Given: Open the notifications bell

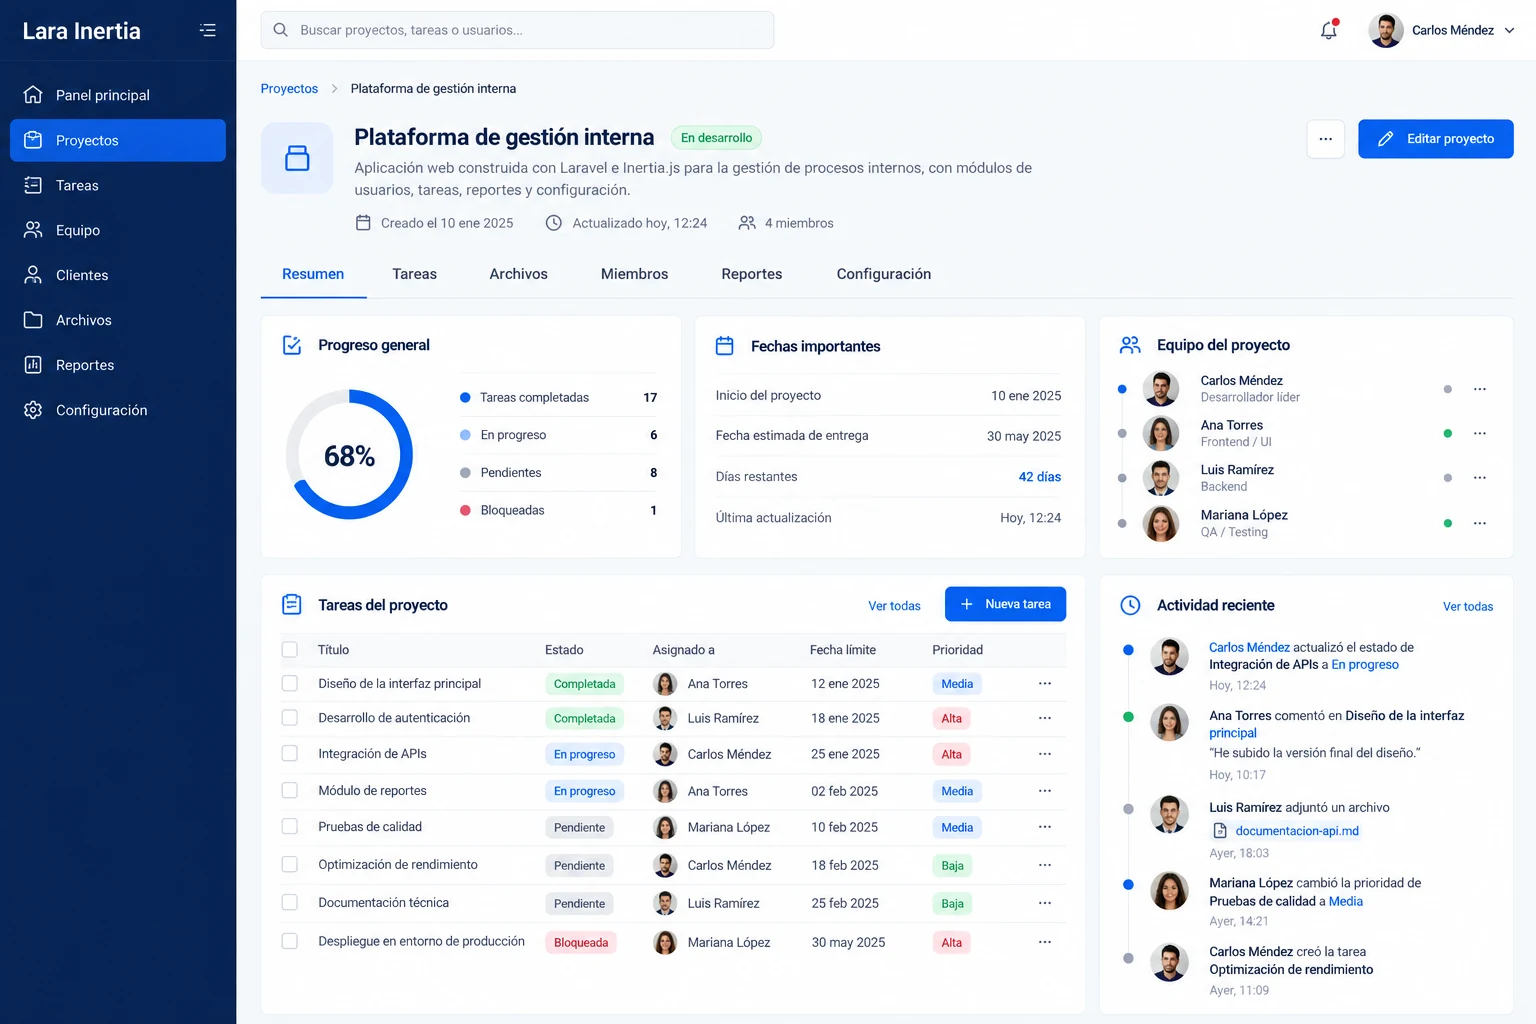Looking at the screenshot, I should click(1329, 30).
